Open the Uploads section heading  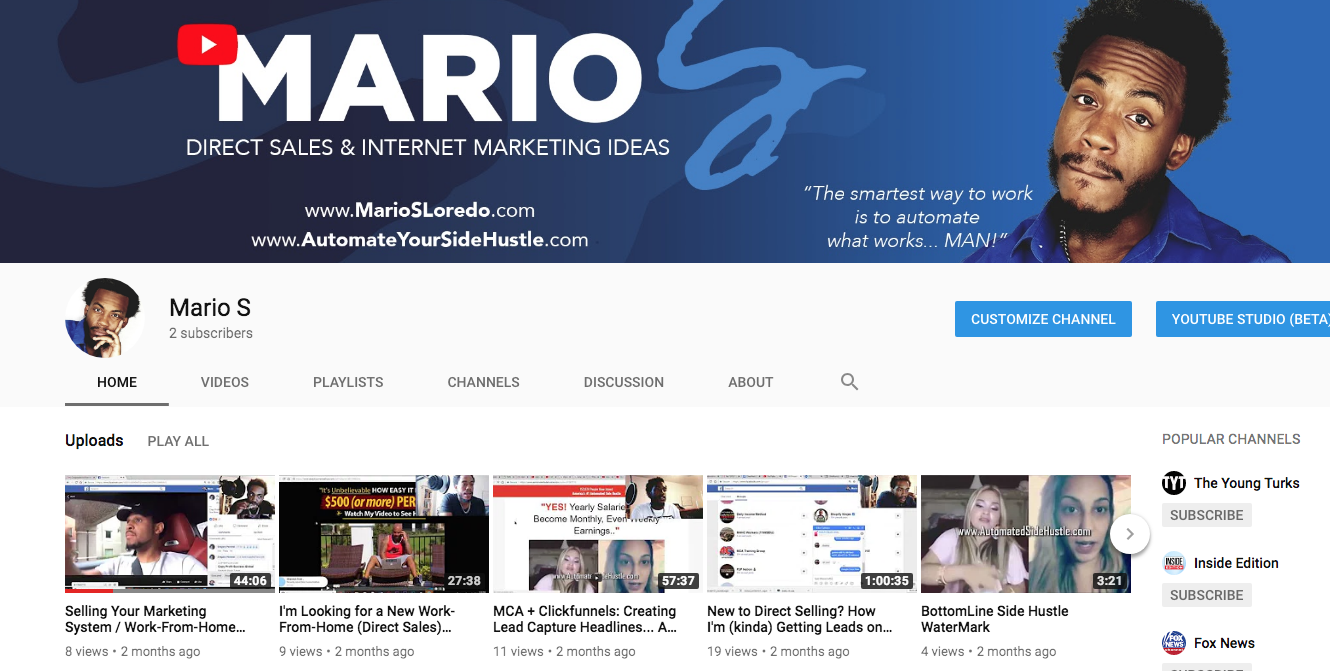click(94, 440)
